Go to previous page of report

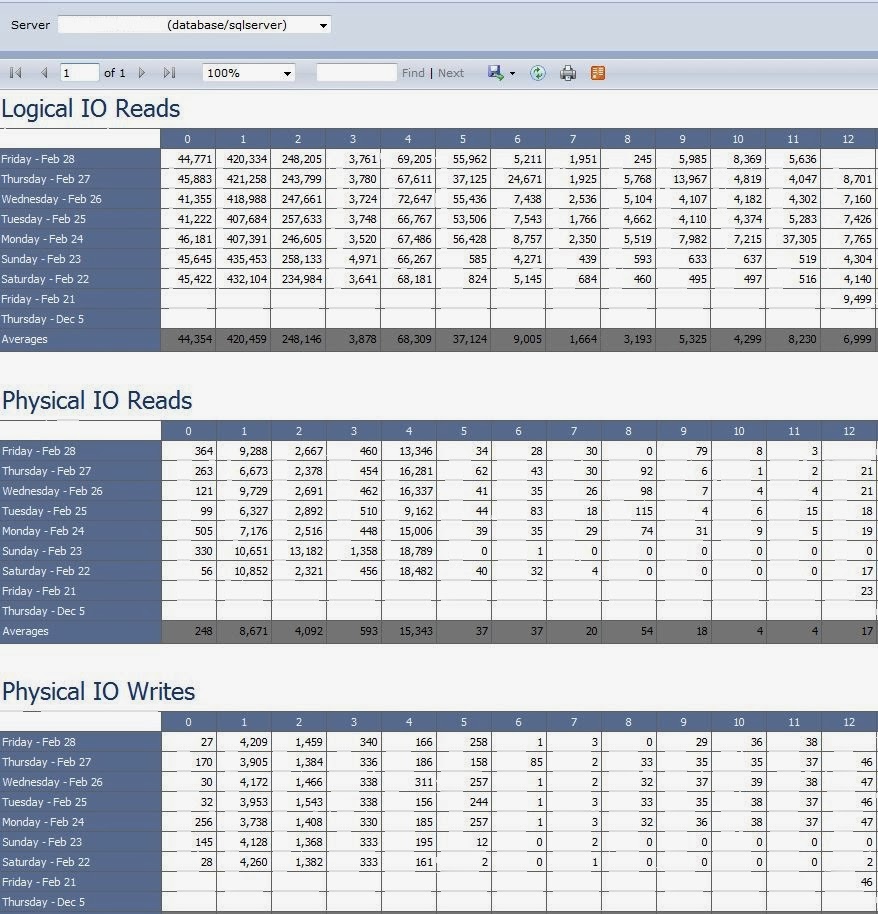click(44, 73)
